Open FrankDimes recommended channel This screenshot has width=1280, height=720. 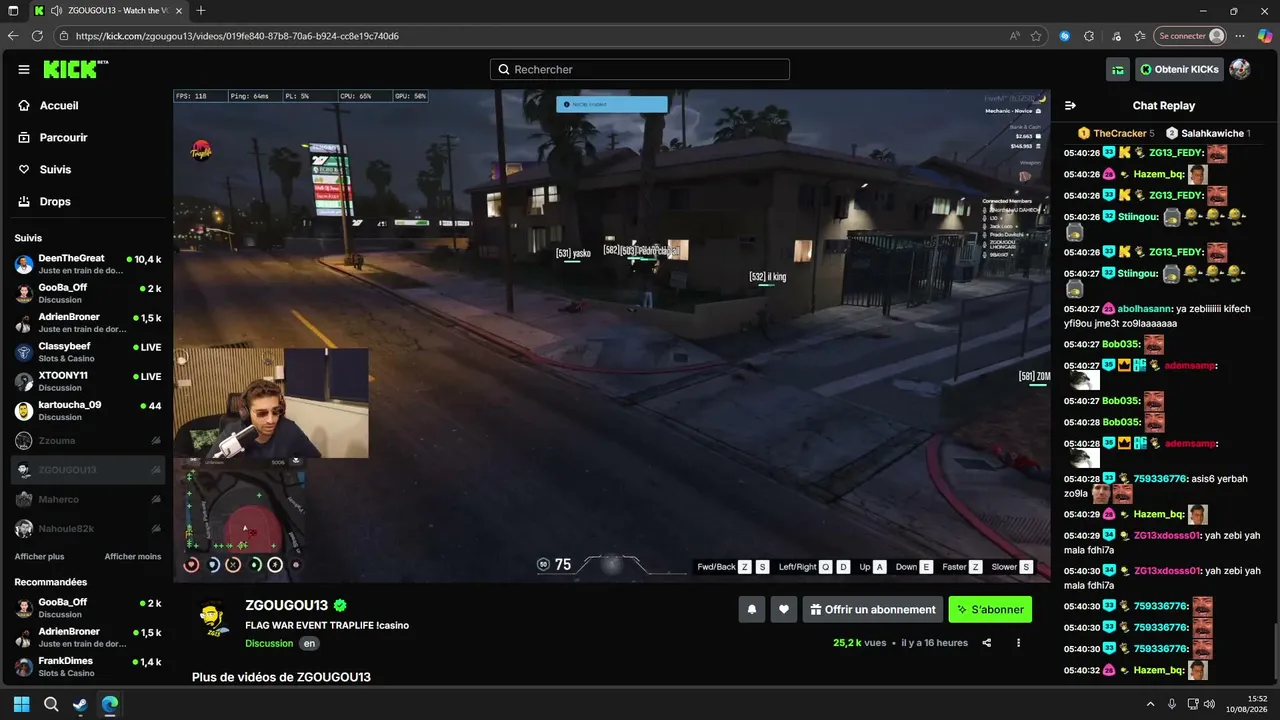88,667
